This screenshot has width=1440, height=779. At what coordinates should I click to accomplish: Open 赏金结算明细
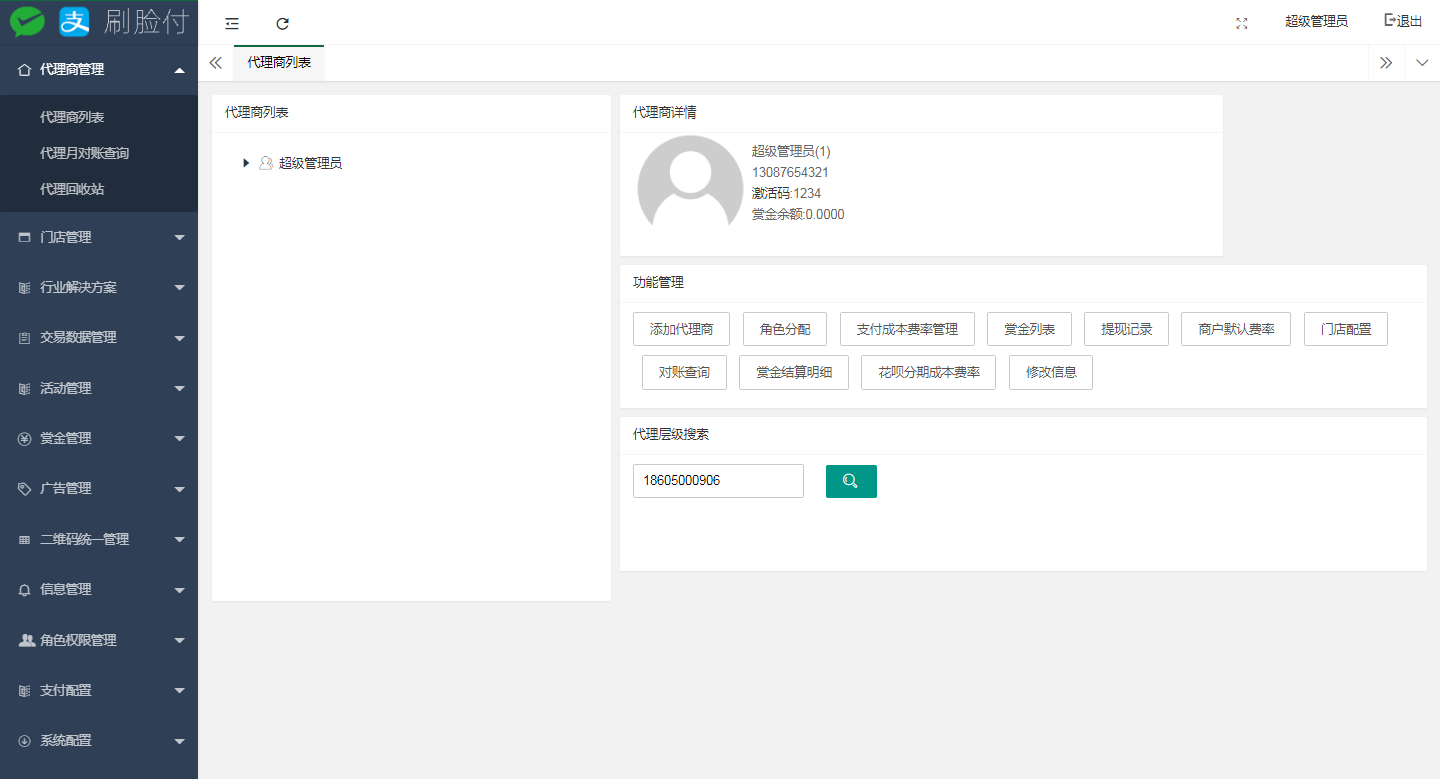pos(794,372)
